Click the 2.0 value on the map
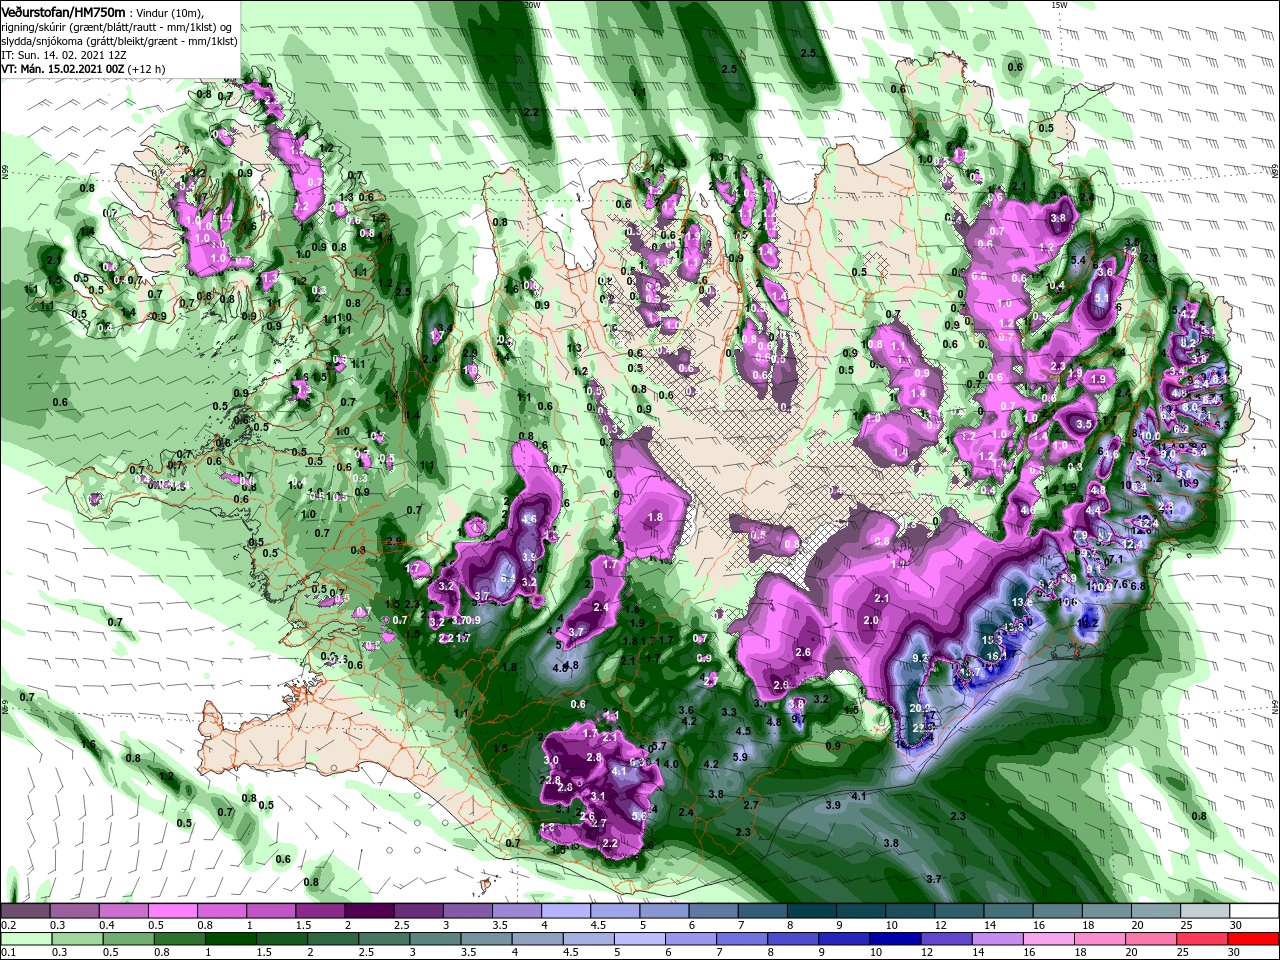The width and height of the screenshot is (1280, 960). pyautogui.click(x=871, y=620)
